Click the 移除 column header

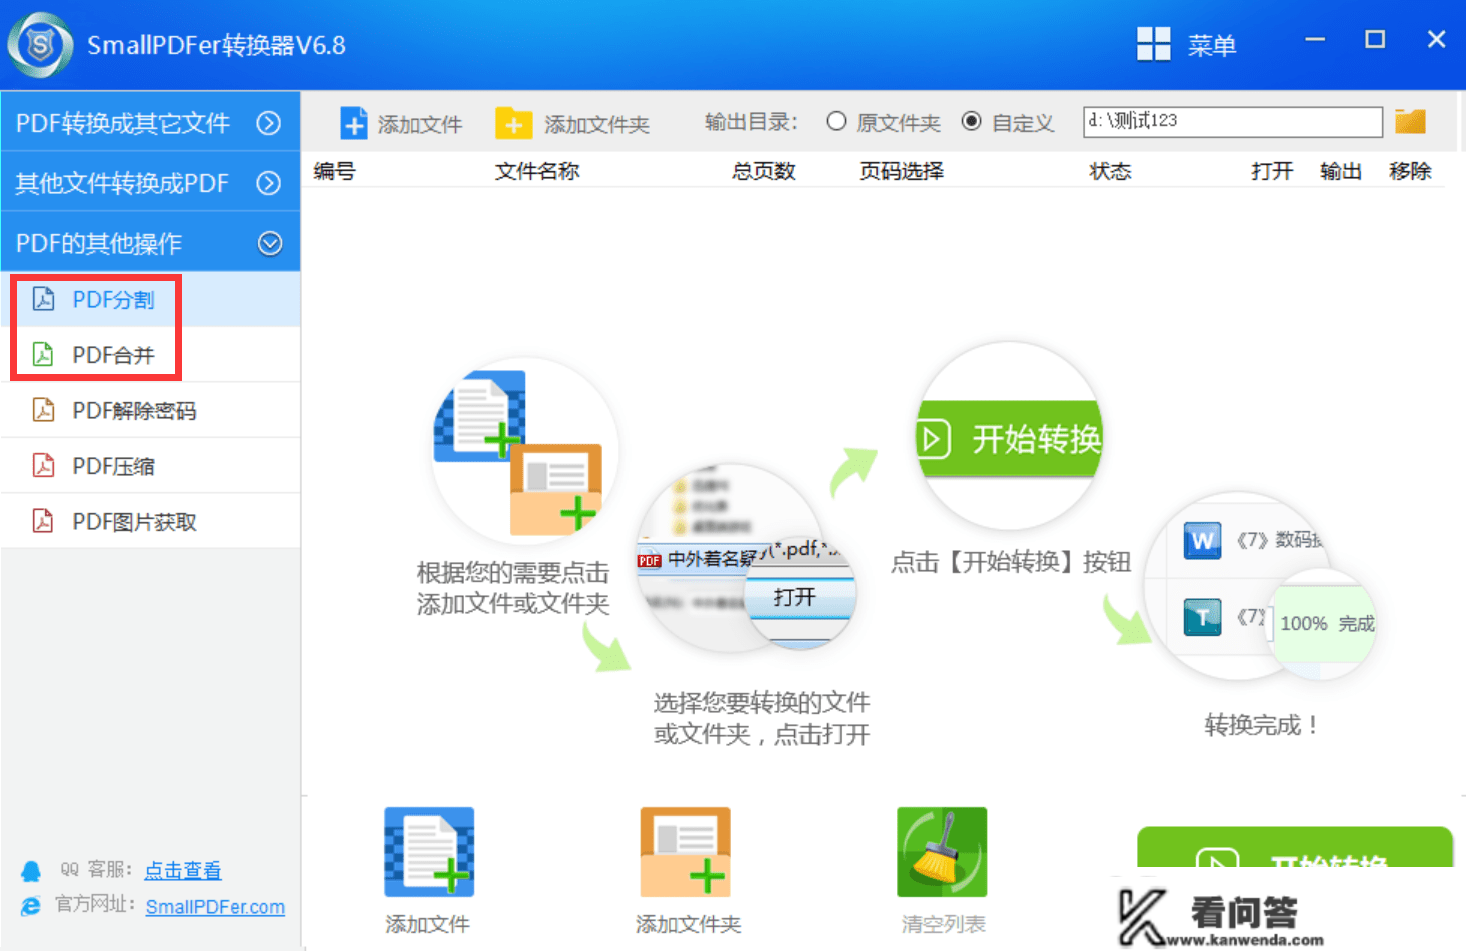(x=1410, y=171)
